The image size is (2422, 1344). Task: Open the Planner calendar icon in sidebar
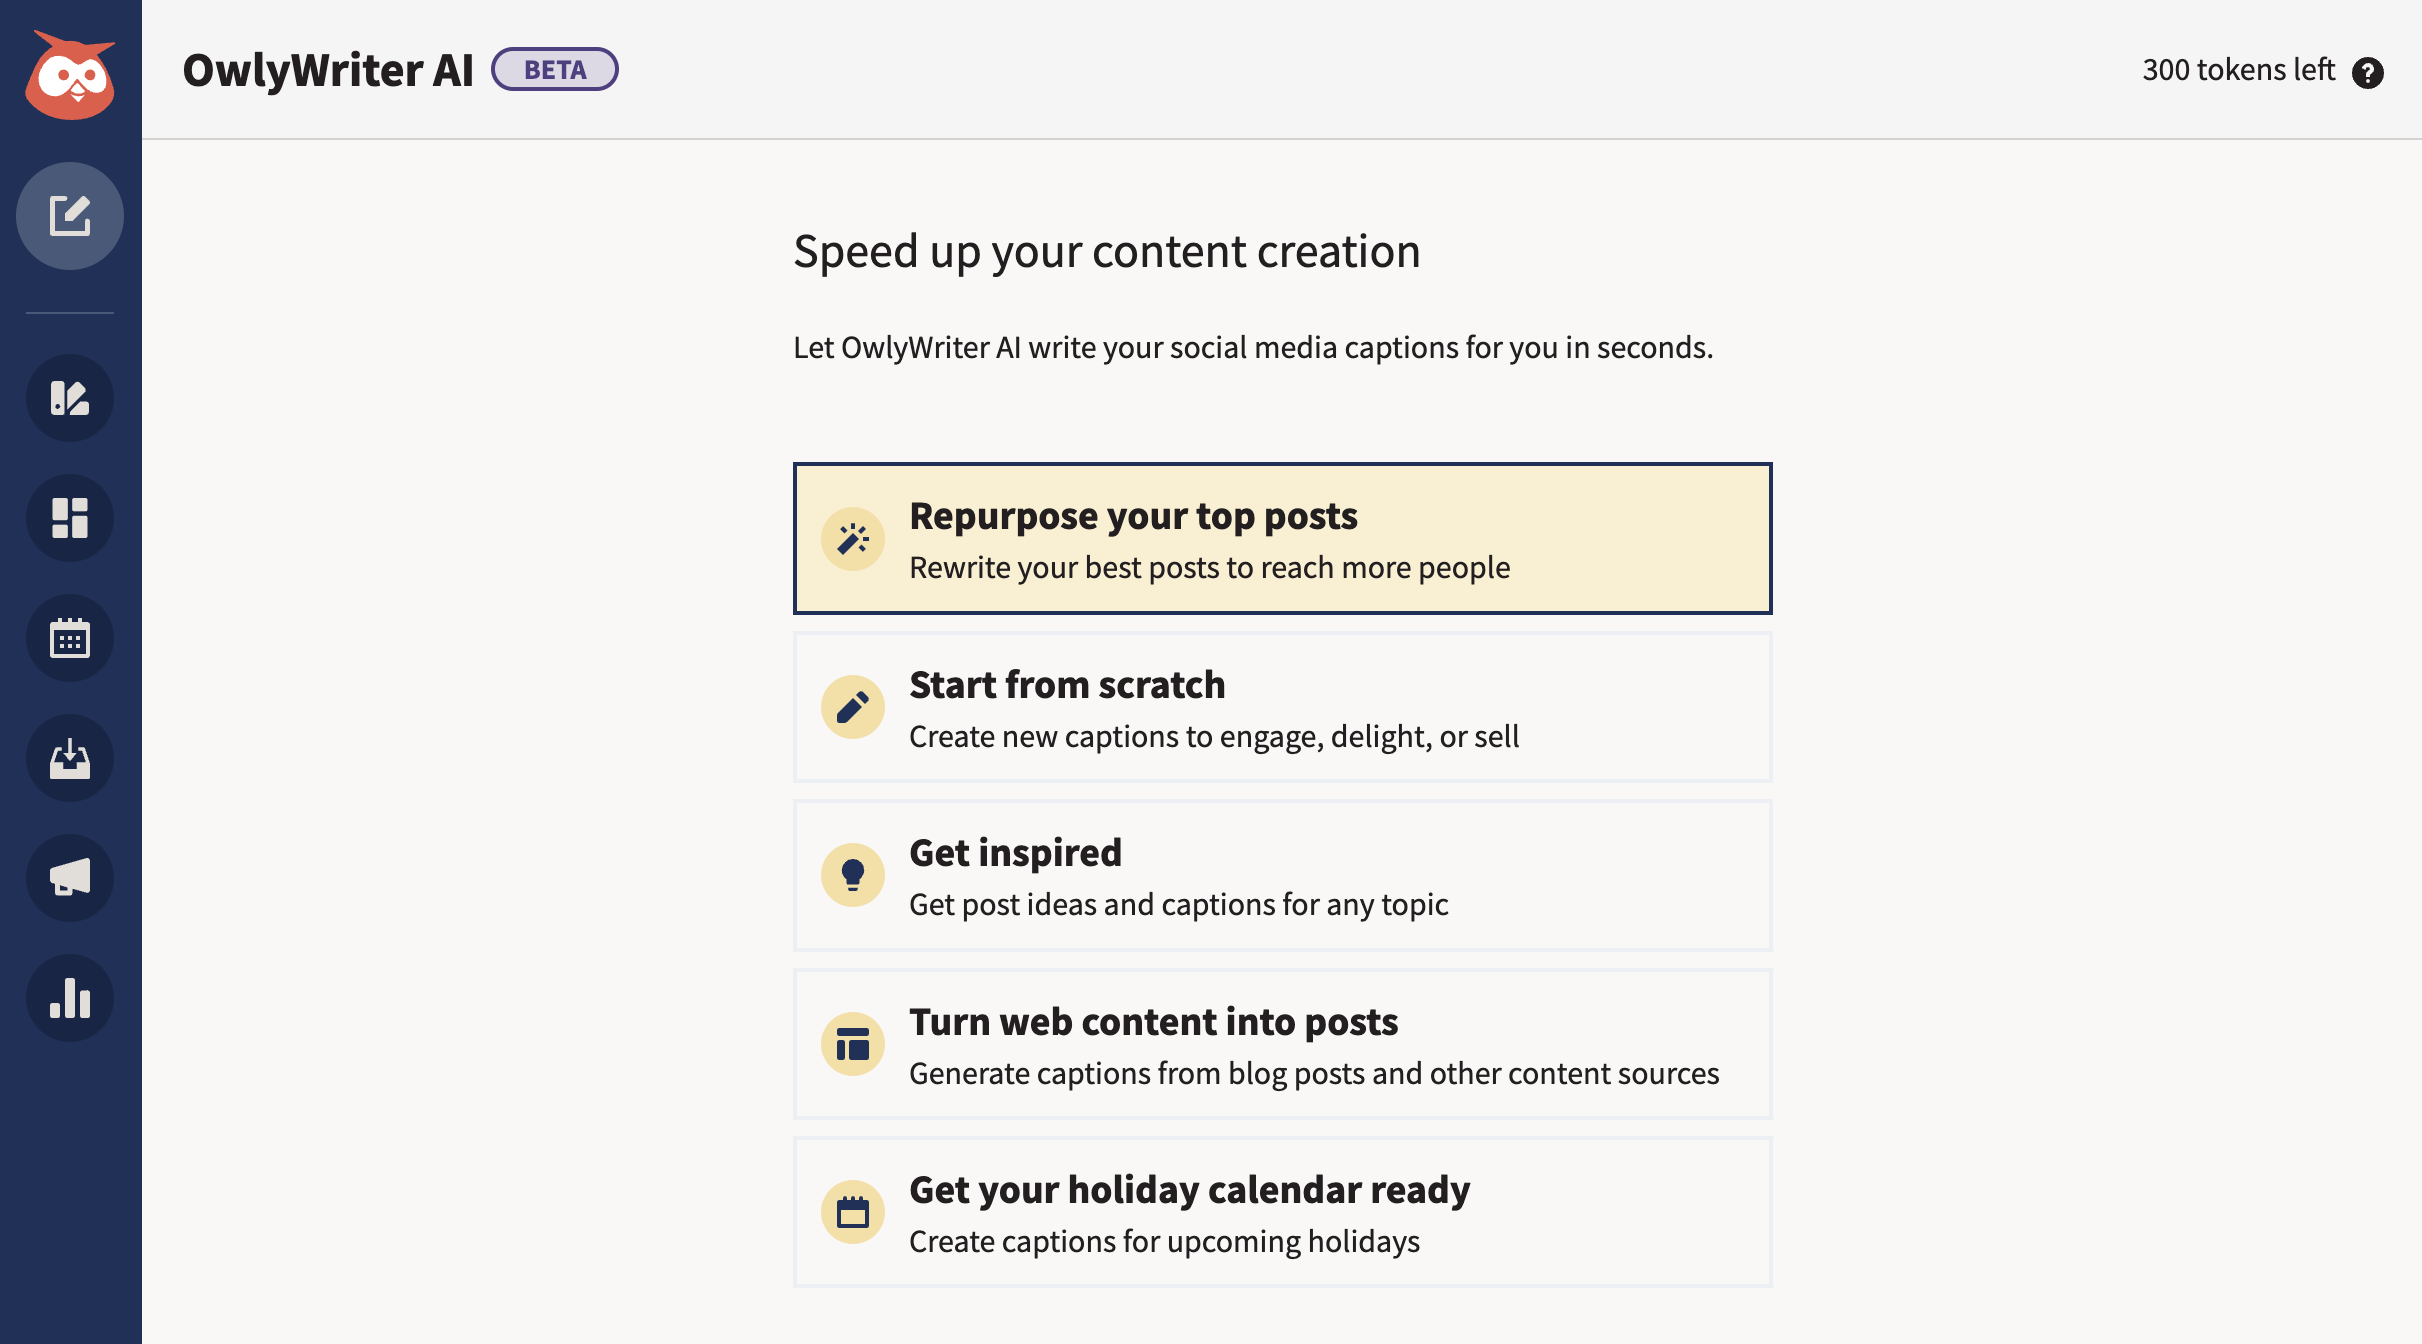point(70,638)
